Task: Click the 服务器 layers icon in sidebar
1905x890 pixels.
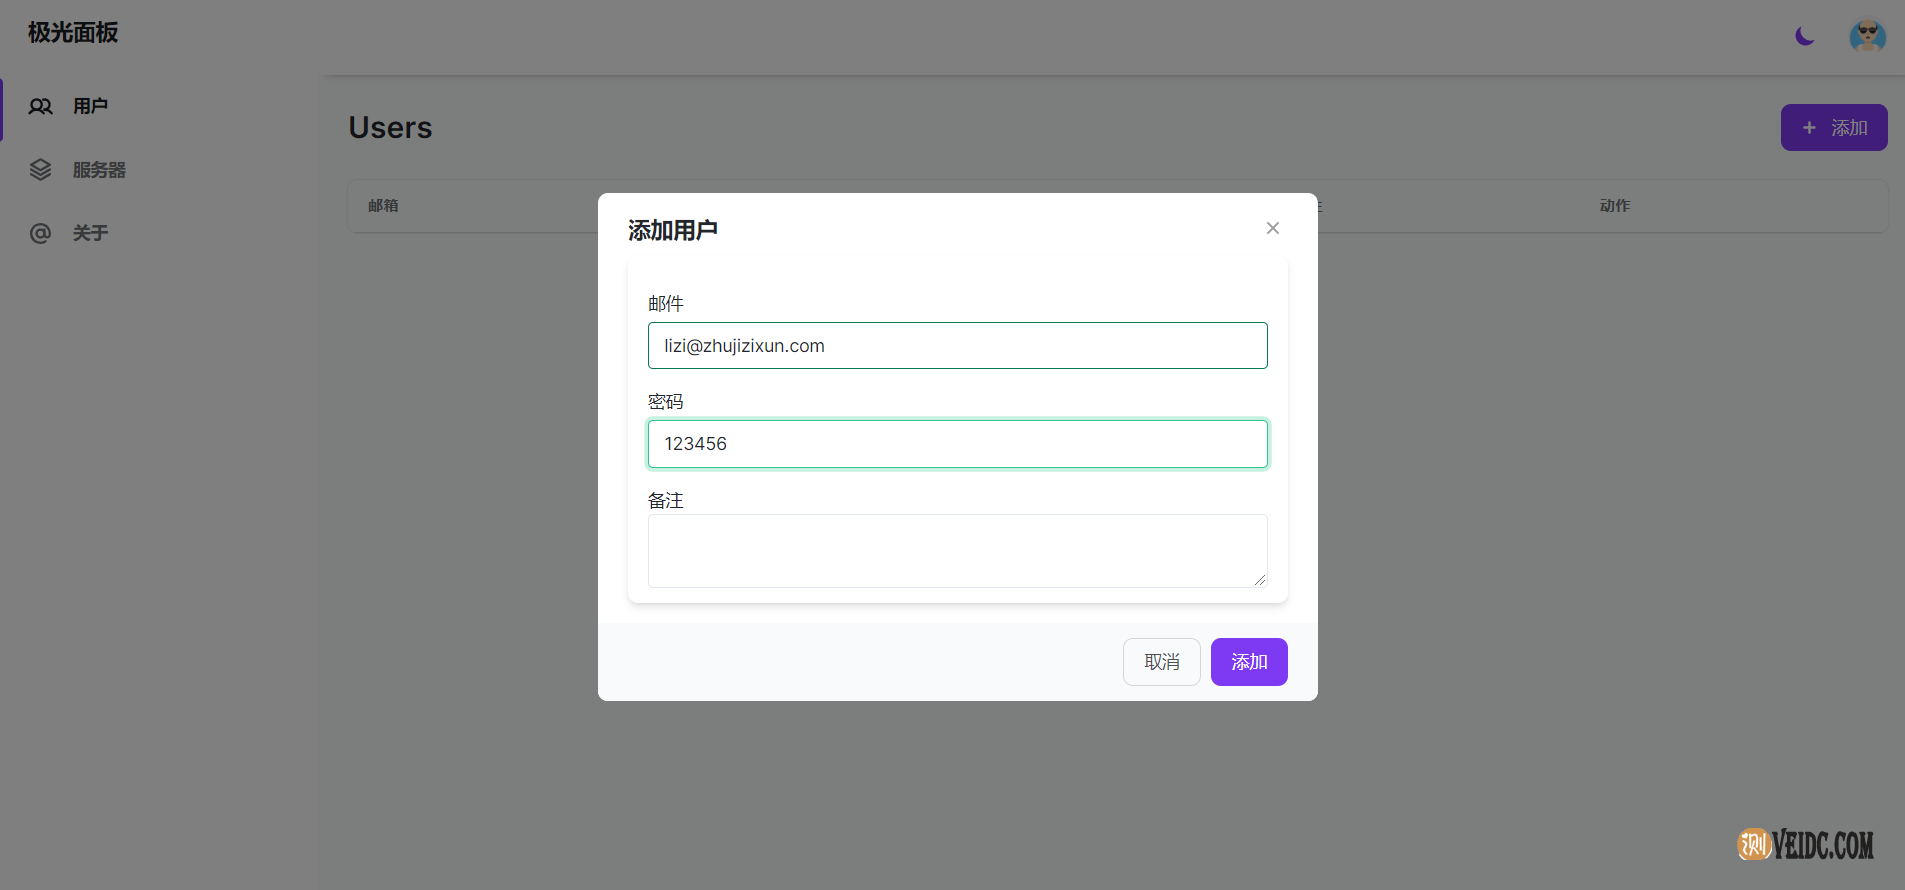Action: pos(40,170)
